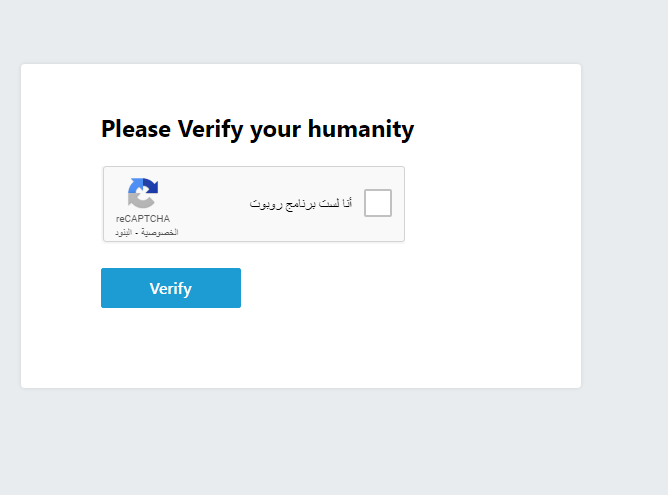Click the word "your" in the heading
Screen dimensions: 668x495
[x=275, y=131]
